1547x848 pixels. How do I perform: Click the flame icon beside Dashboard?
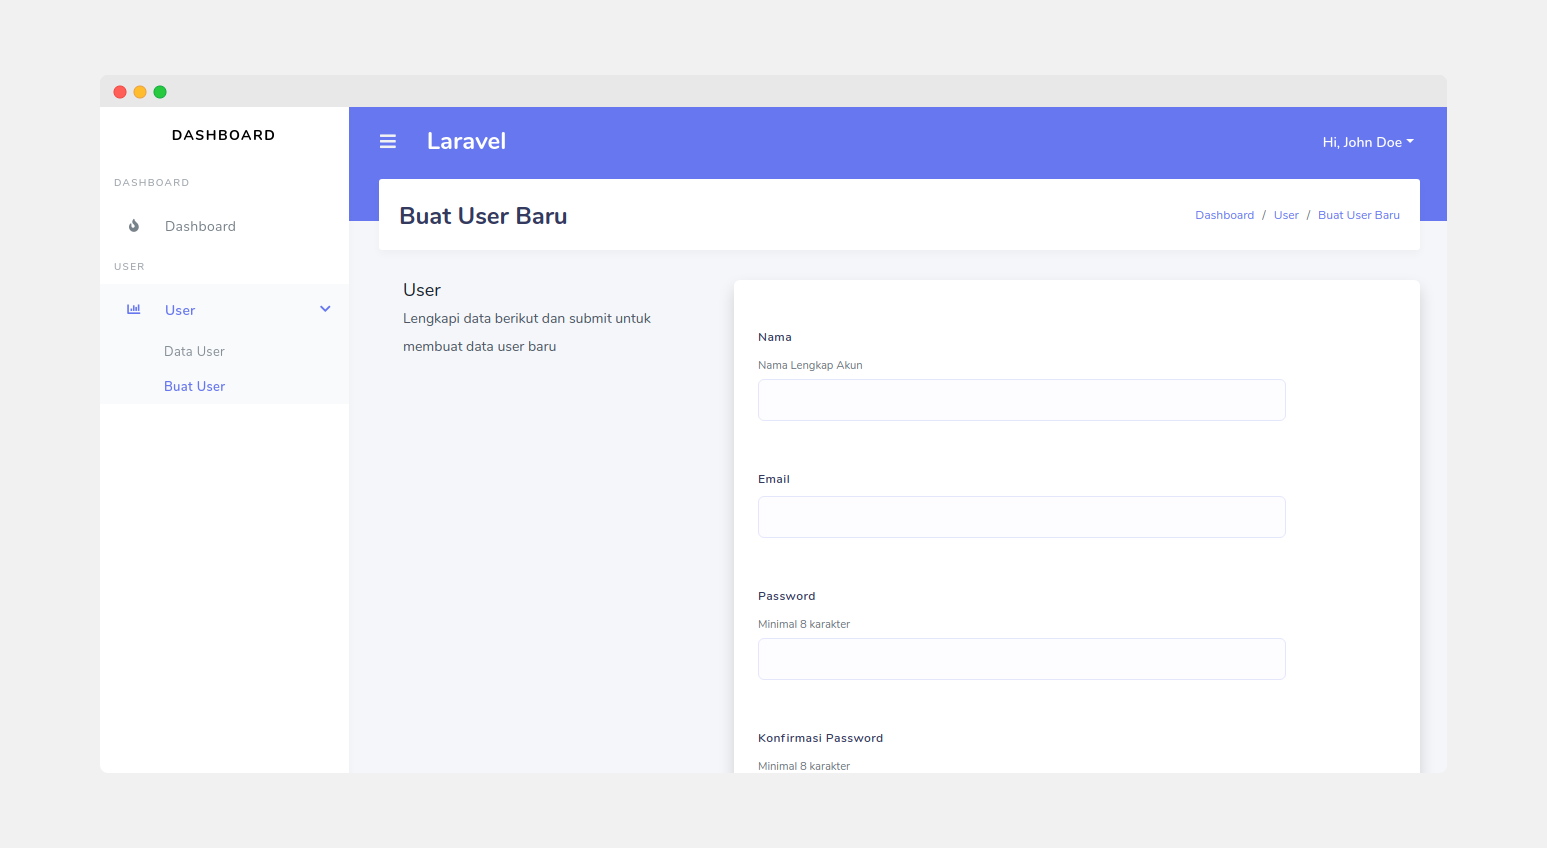[134, 226]
